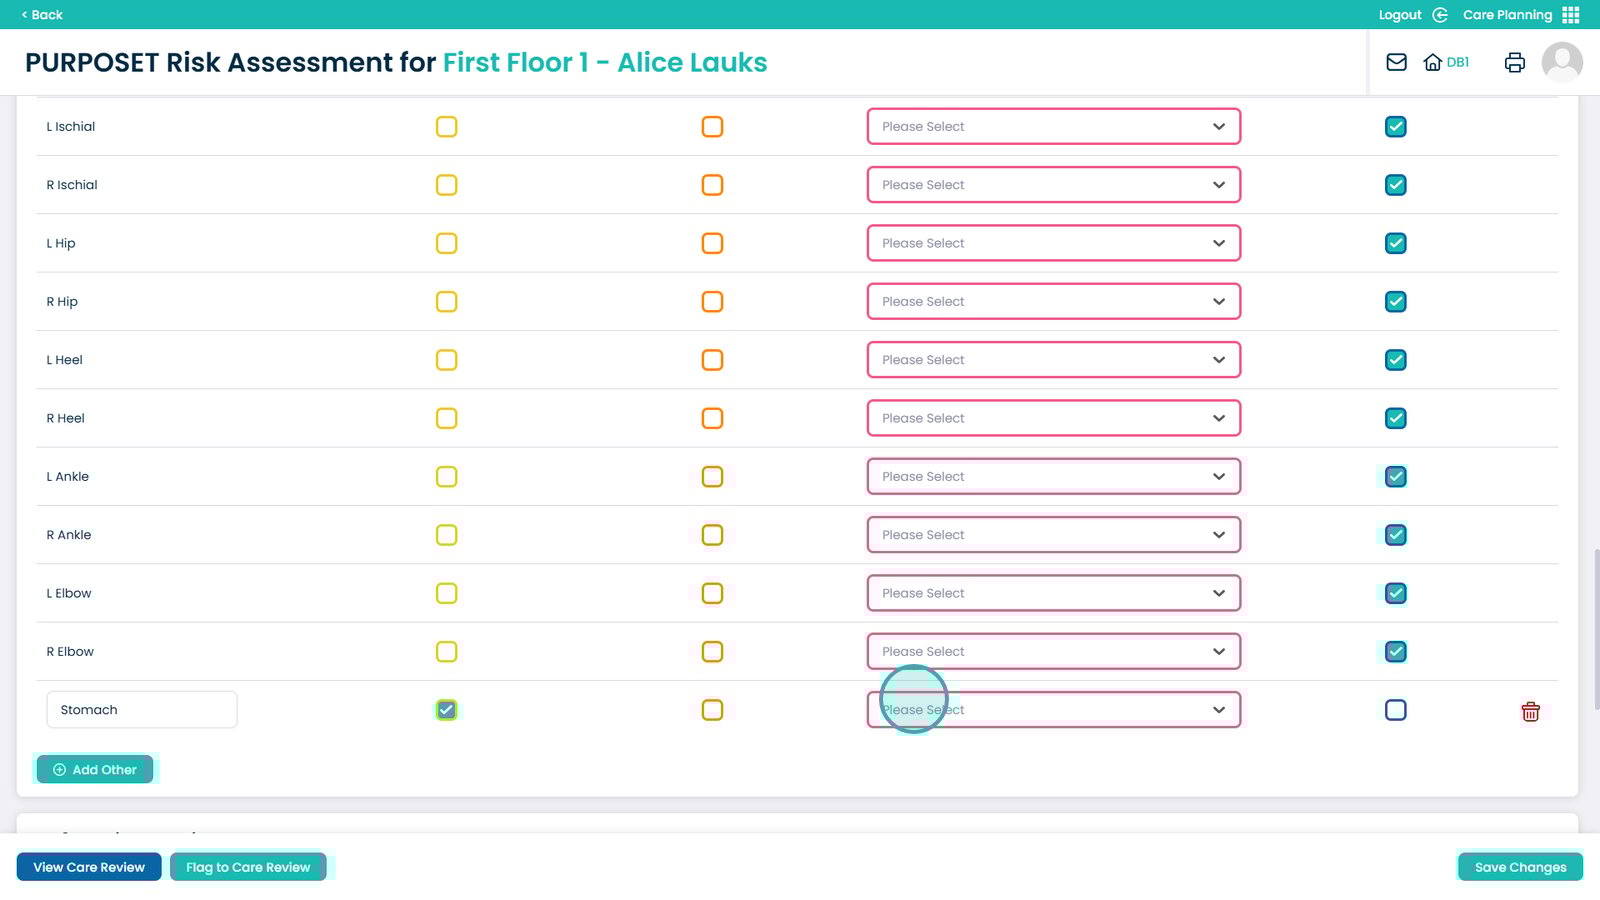The image size is (1600, 900).
Task: Click the Flag to Care Review button
Action: (248, 867)
